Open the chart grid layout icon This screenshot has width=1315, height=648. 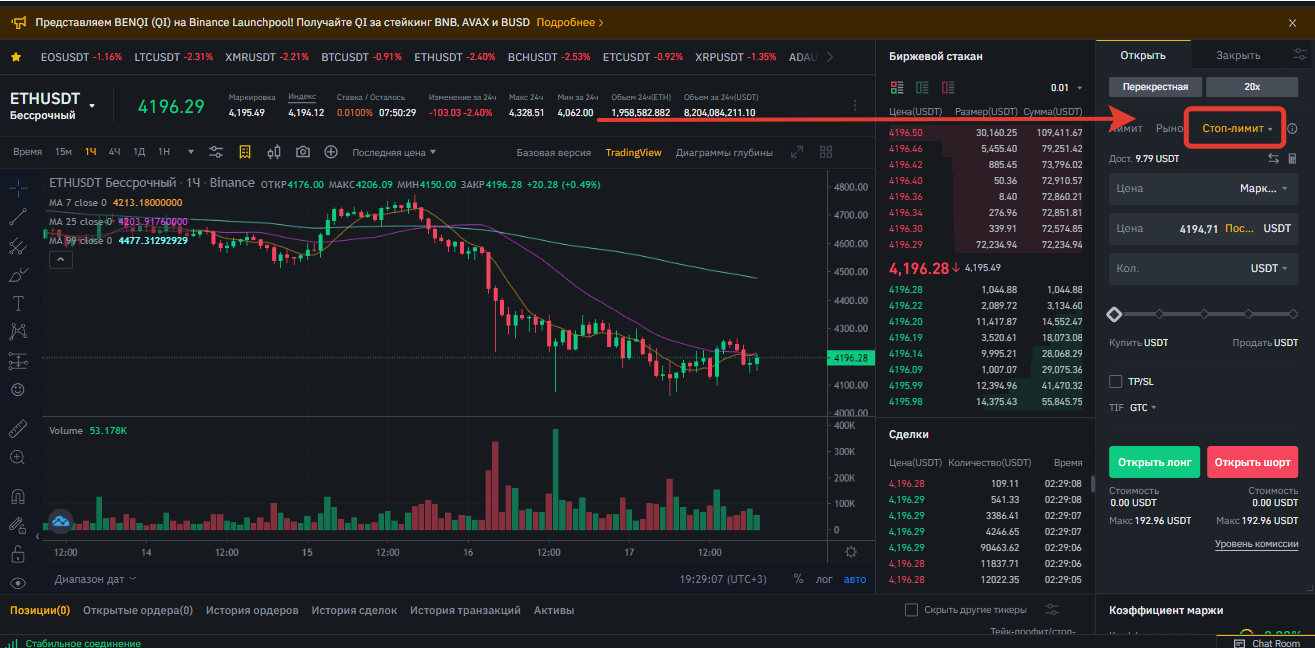click(826, 152)
